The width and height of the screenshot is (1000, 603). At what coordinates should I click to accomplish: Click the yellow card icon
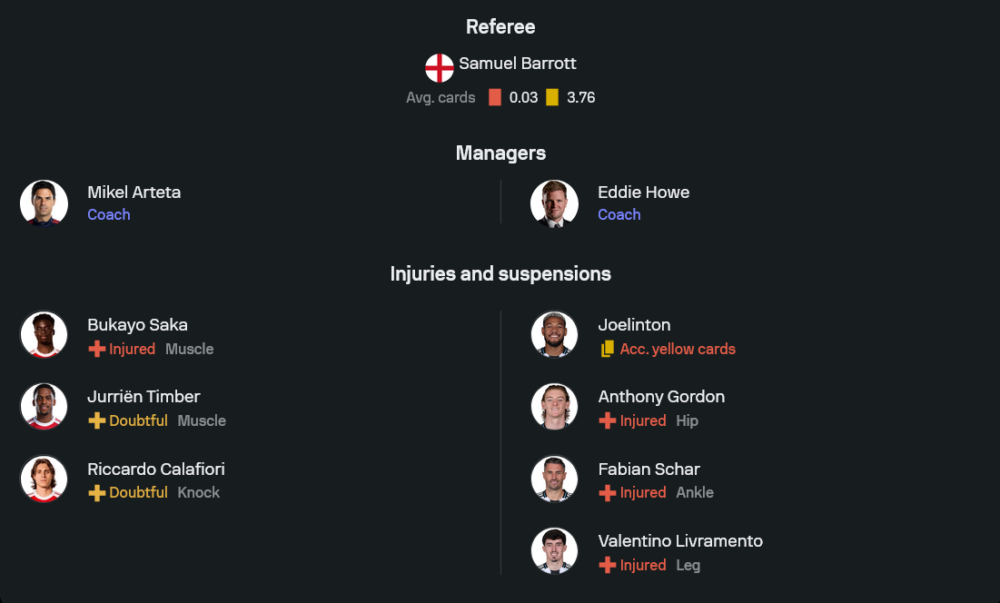point(552,98)
